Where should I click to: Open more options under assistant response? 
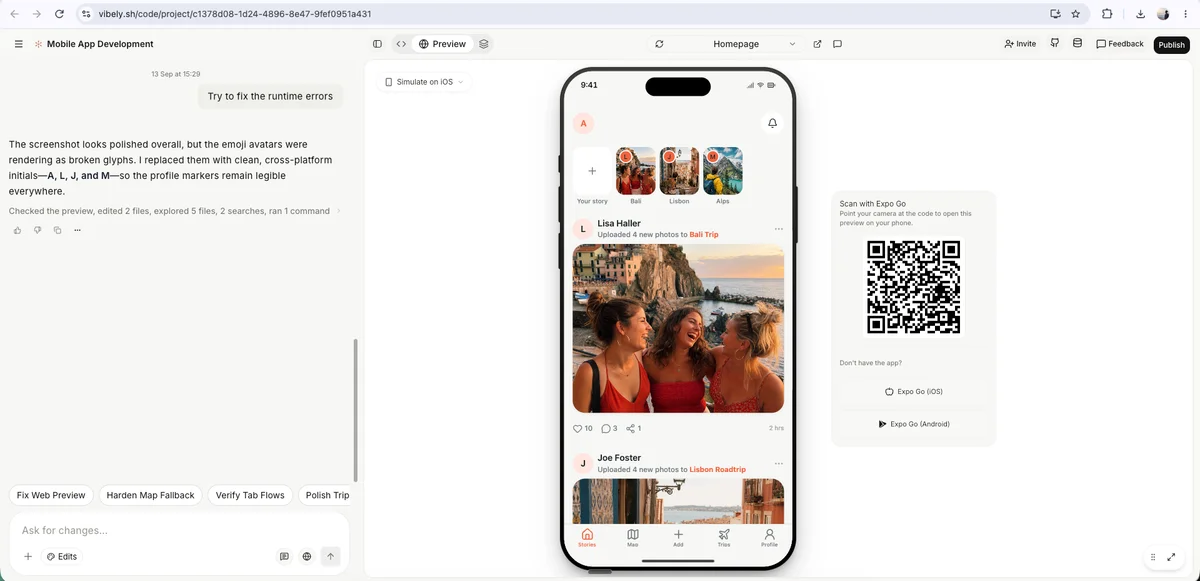[x=77, y=230]
